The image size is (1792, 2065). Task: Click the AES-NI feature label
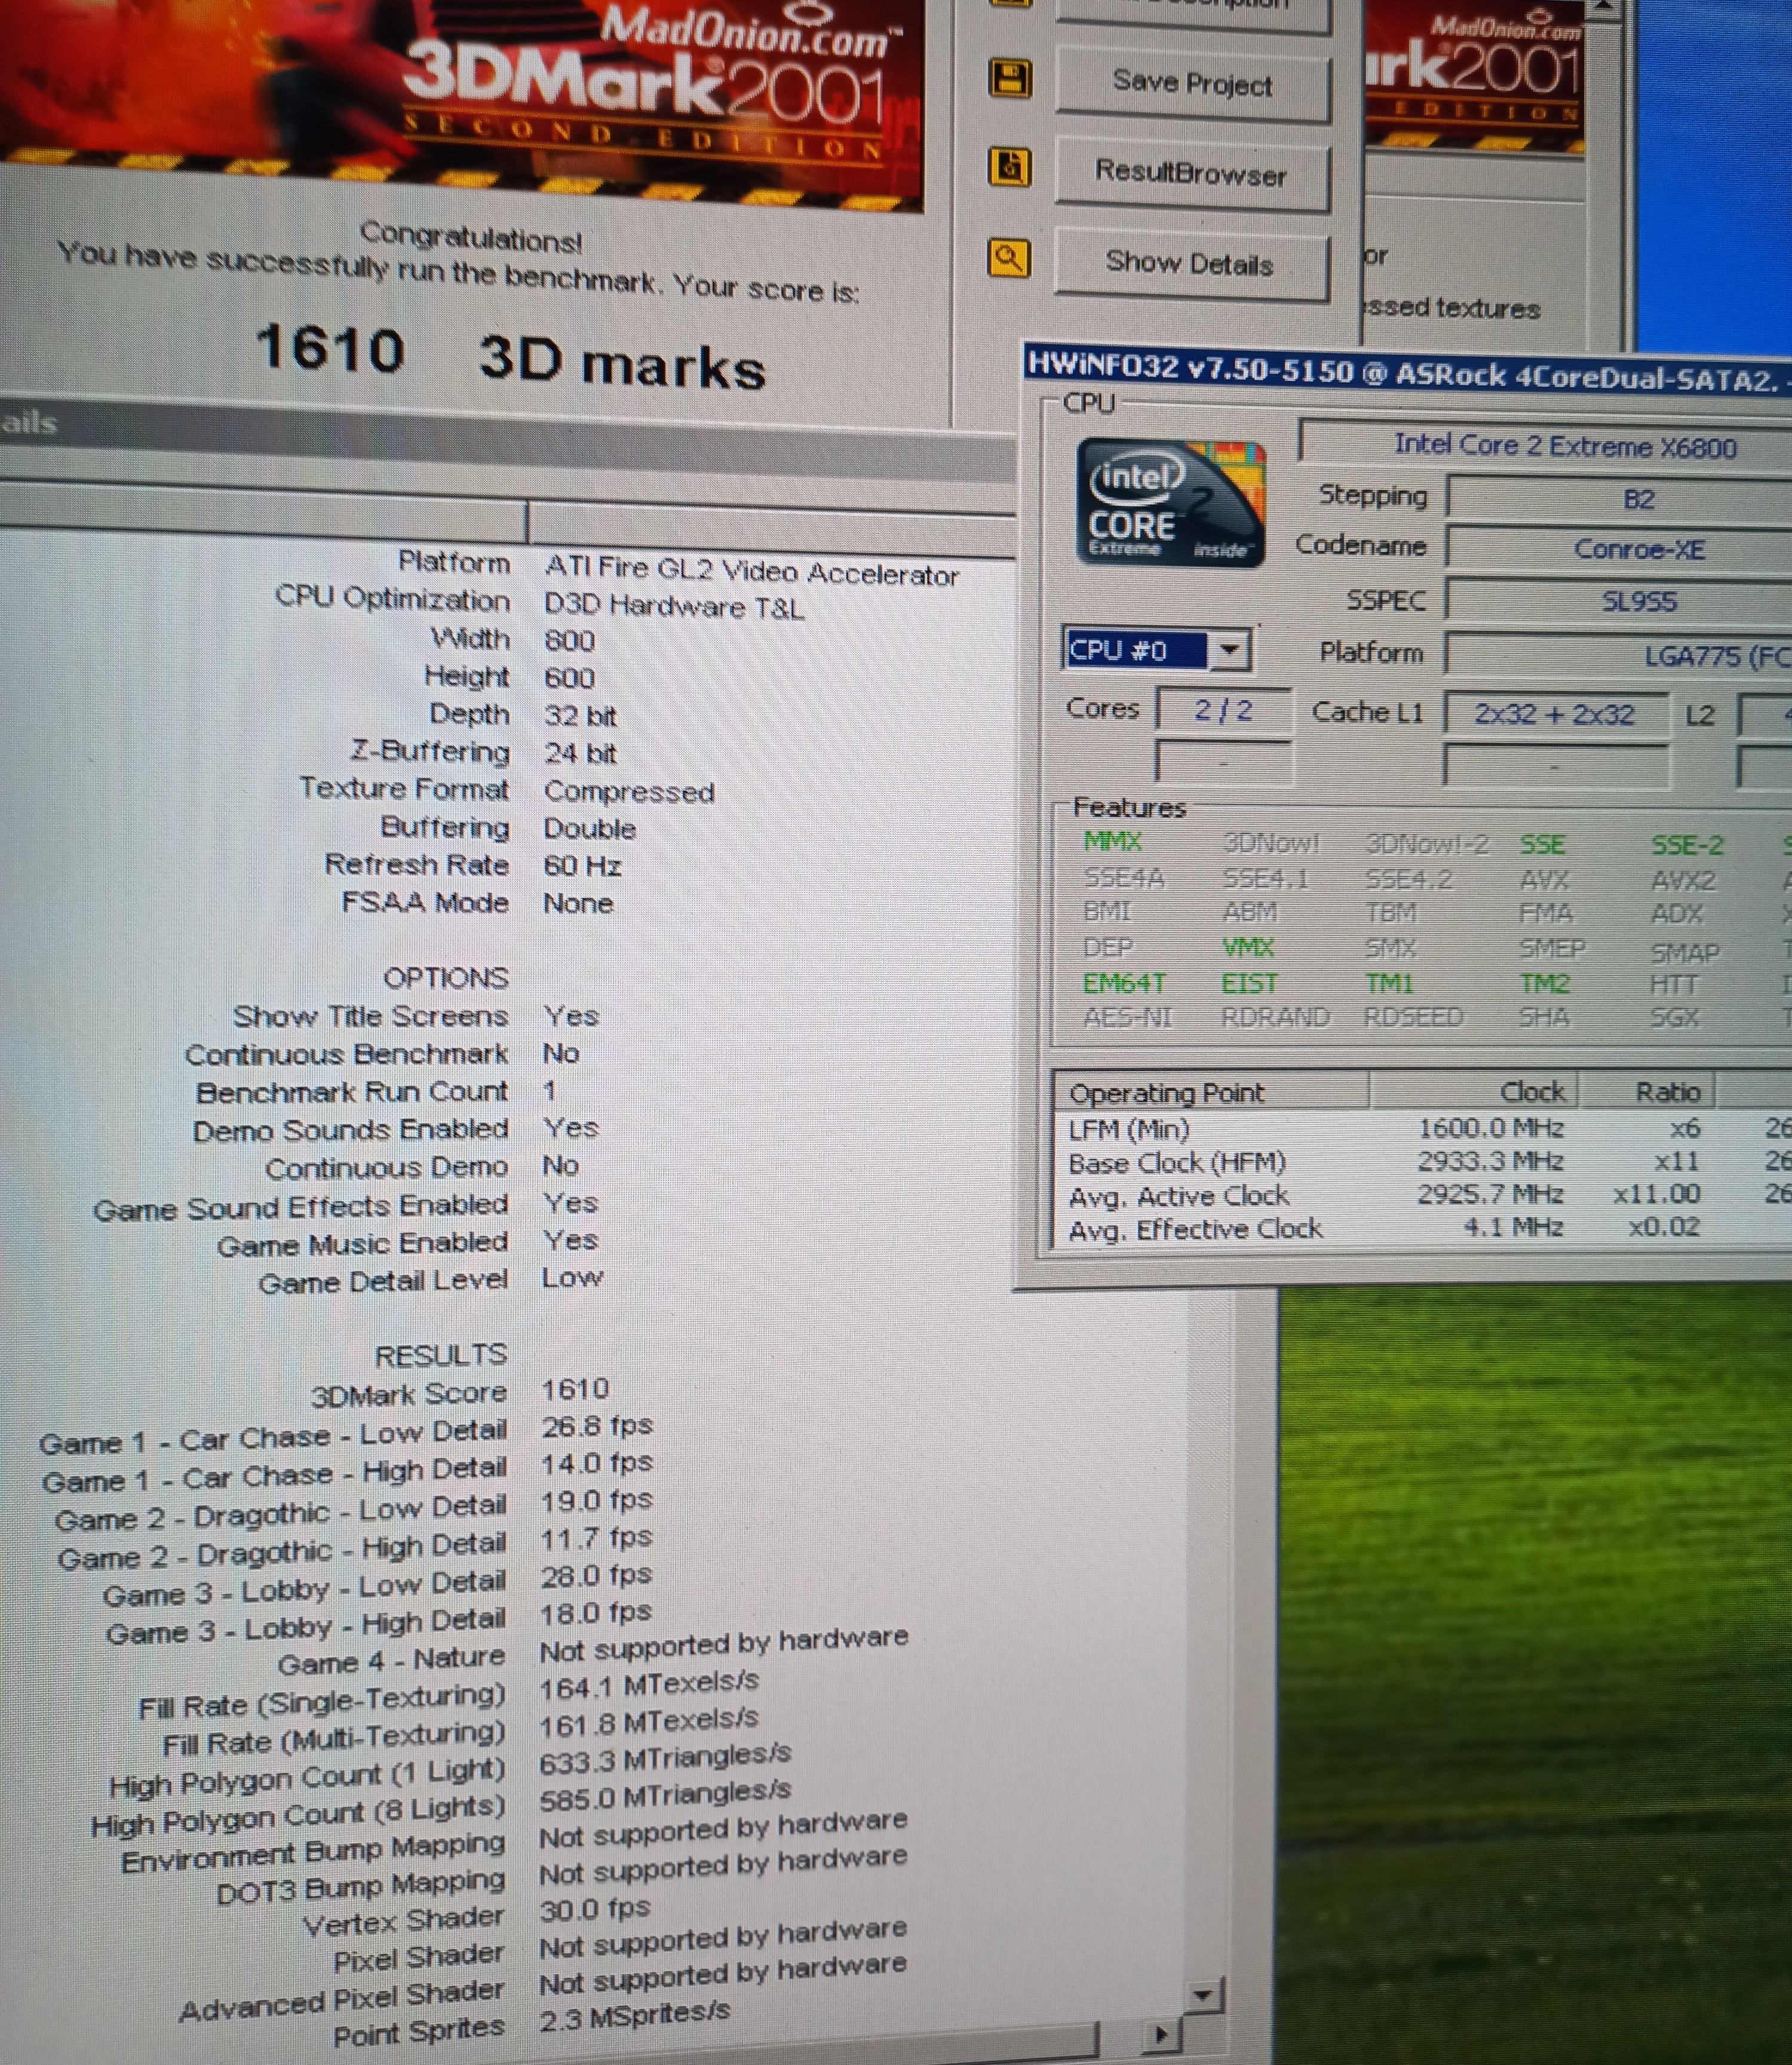pyautogui.click(x=1127, y=1017)
